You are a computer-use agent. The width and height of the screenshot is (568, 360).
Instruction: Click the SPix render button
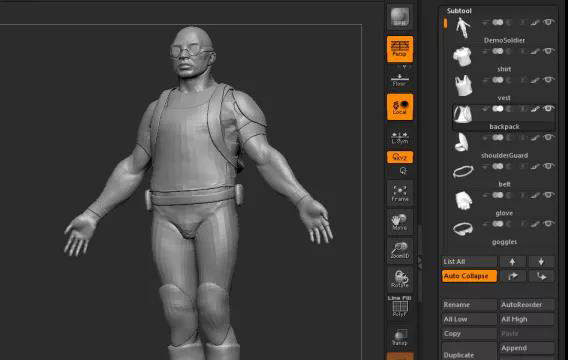coord(400,17)
